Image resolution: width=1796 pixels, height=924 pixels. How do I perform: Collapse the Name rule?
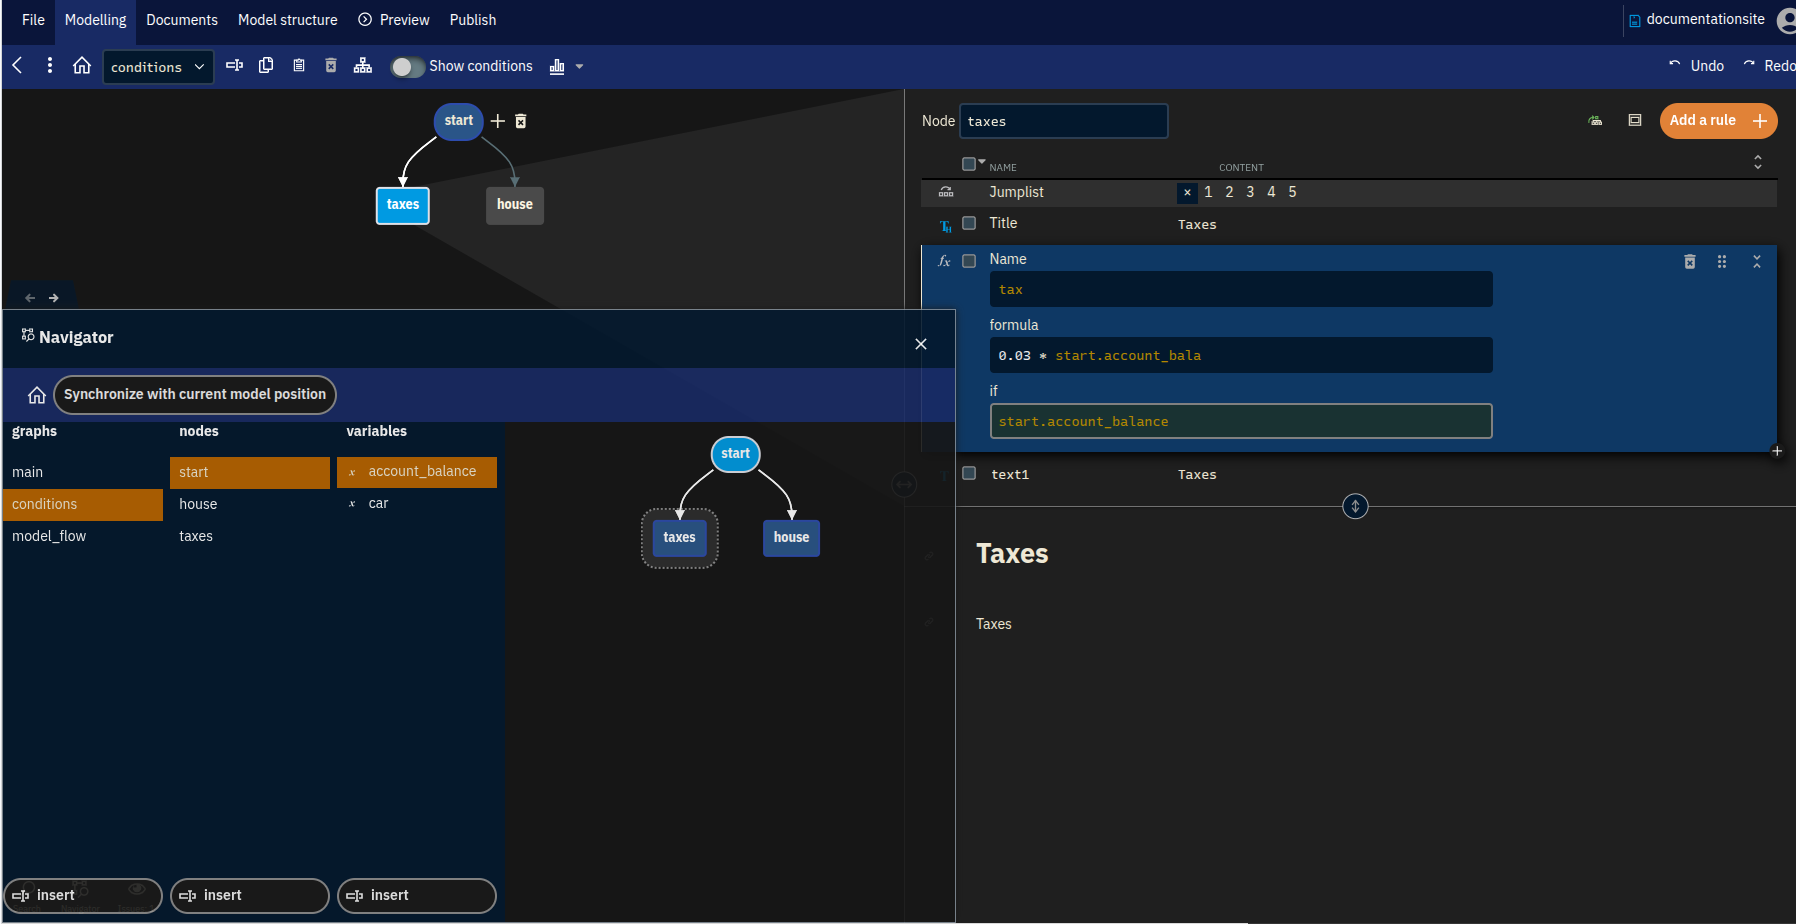pyautogui.click(x=1757, y=262)
